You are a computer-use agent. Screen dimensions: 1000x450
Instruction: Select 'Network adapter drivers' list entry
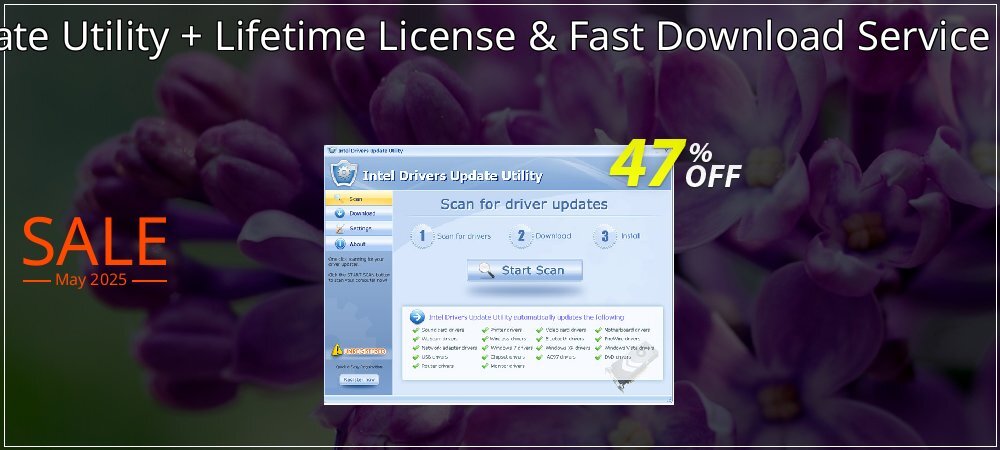[445, 348]
